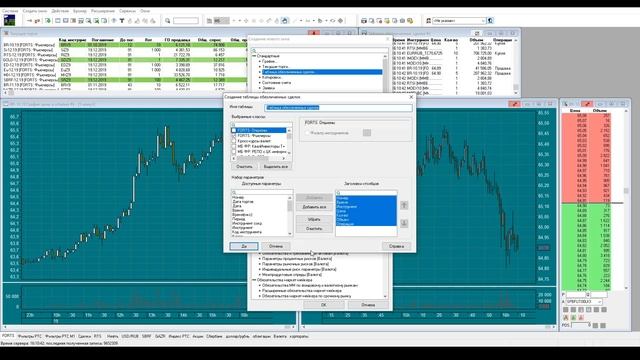Open the Расширения menu
The image size is (640, 360).
(x=102, y=11)
